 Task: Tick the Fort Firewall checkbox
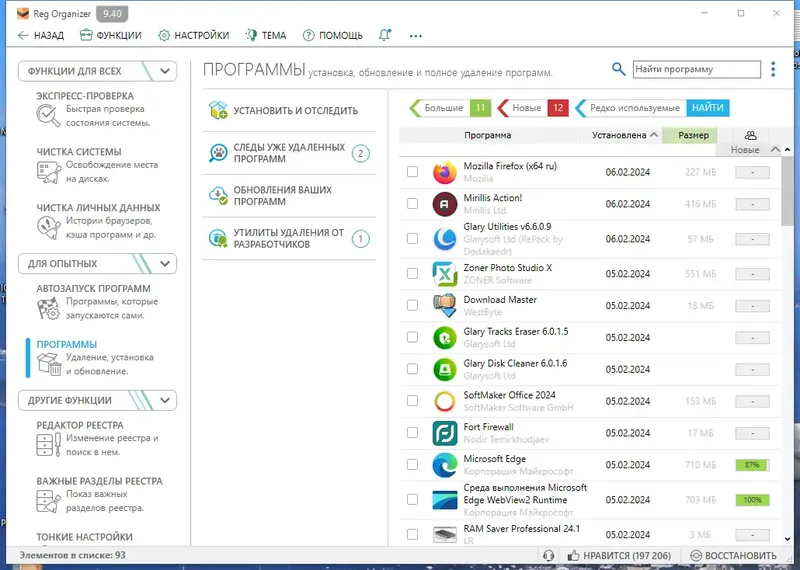(x=412, y=433)
